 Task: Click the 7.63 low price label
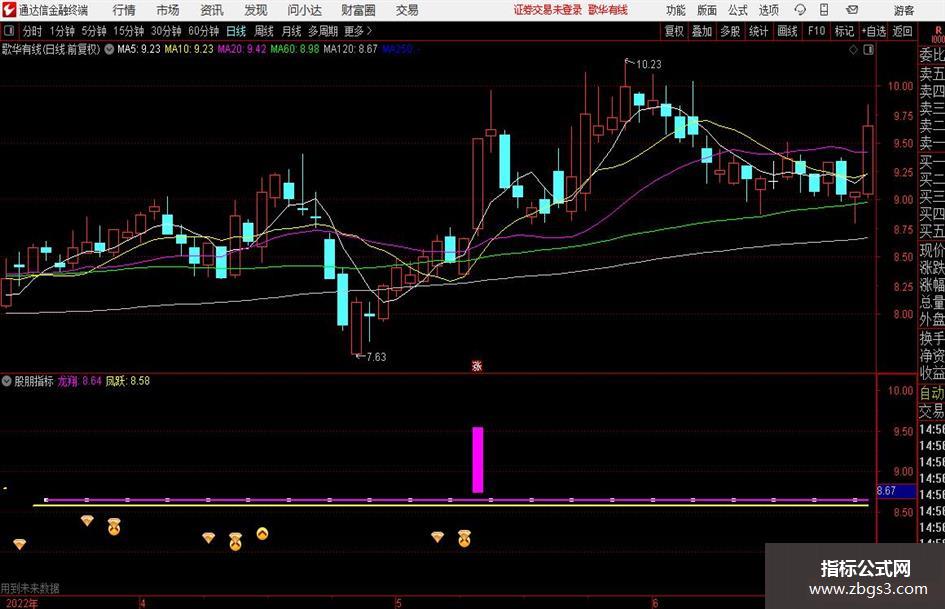(376, 357)
